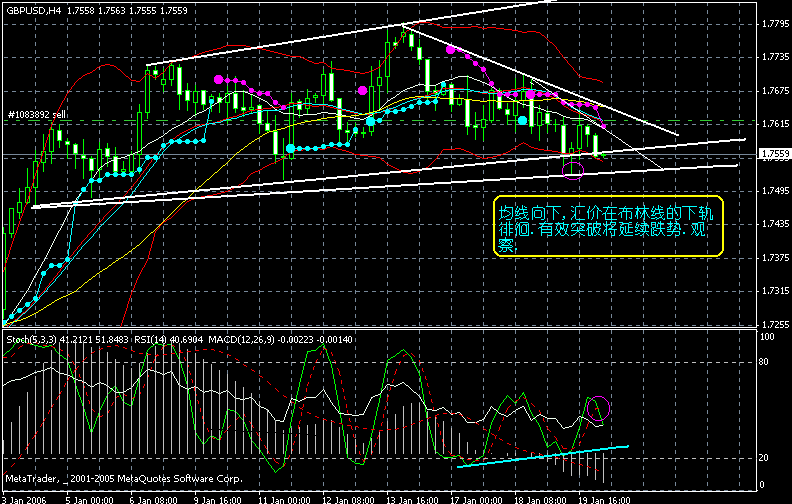792x504 pixels.
Task: Click the 5 Jan 00:00 time label
Action: click(89, 500)
